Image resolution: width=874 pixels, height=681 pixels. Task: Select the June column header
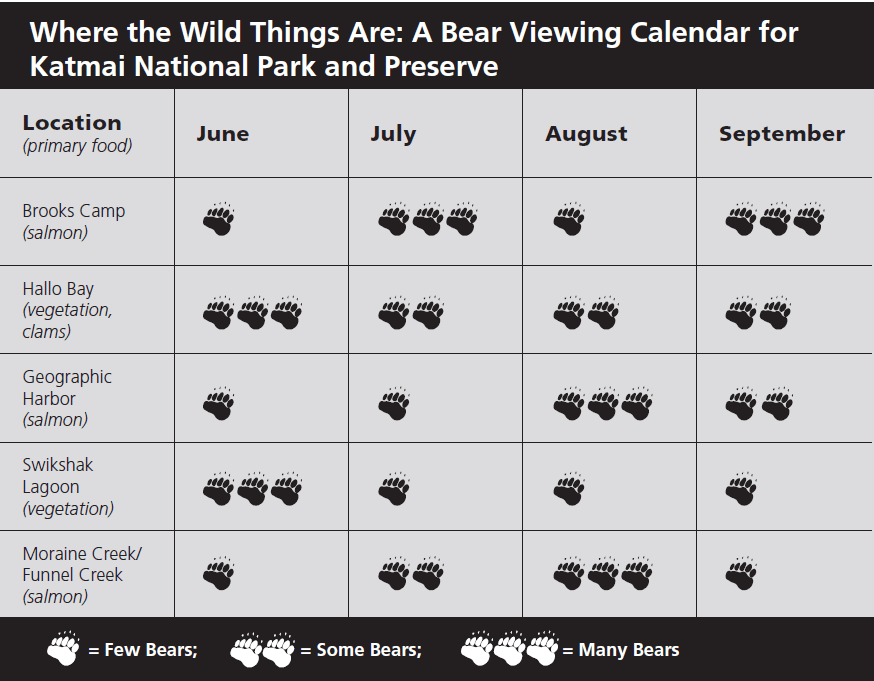coord(222,134)
